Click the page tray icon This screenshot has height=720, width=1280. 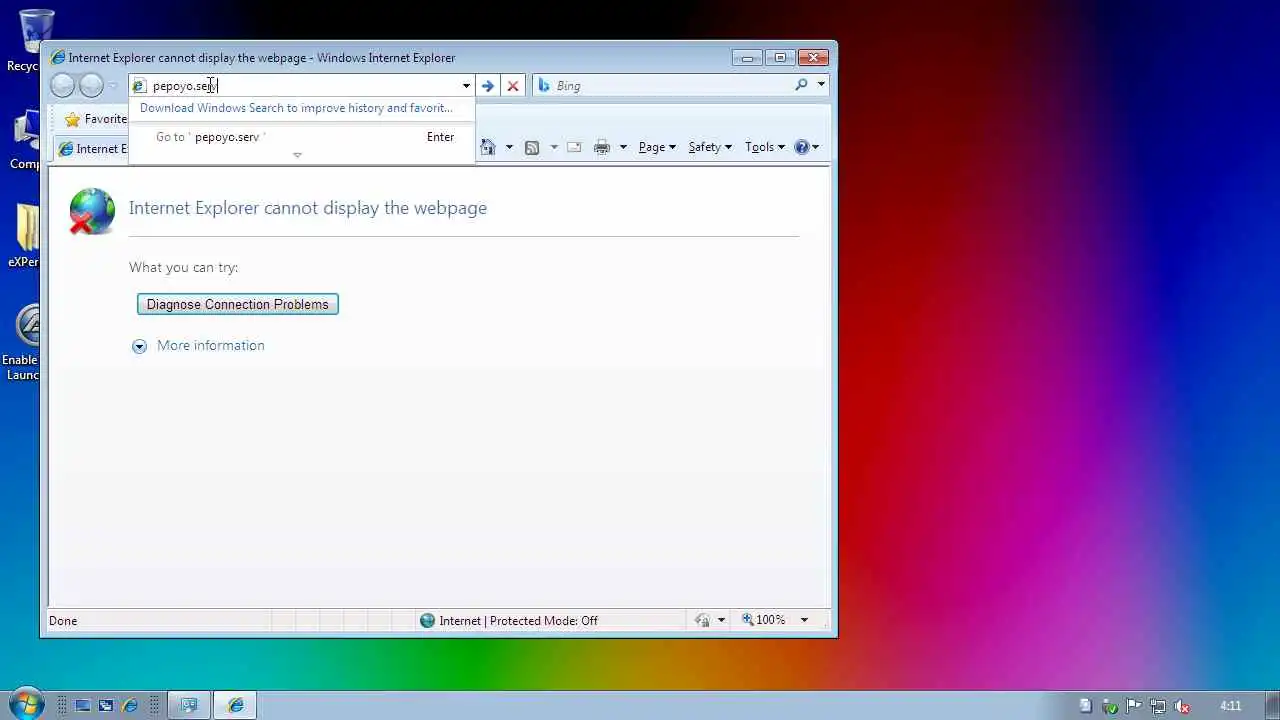pyautogui.click(x=1086, y=705)
